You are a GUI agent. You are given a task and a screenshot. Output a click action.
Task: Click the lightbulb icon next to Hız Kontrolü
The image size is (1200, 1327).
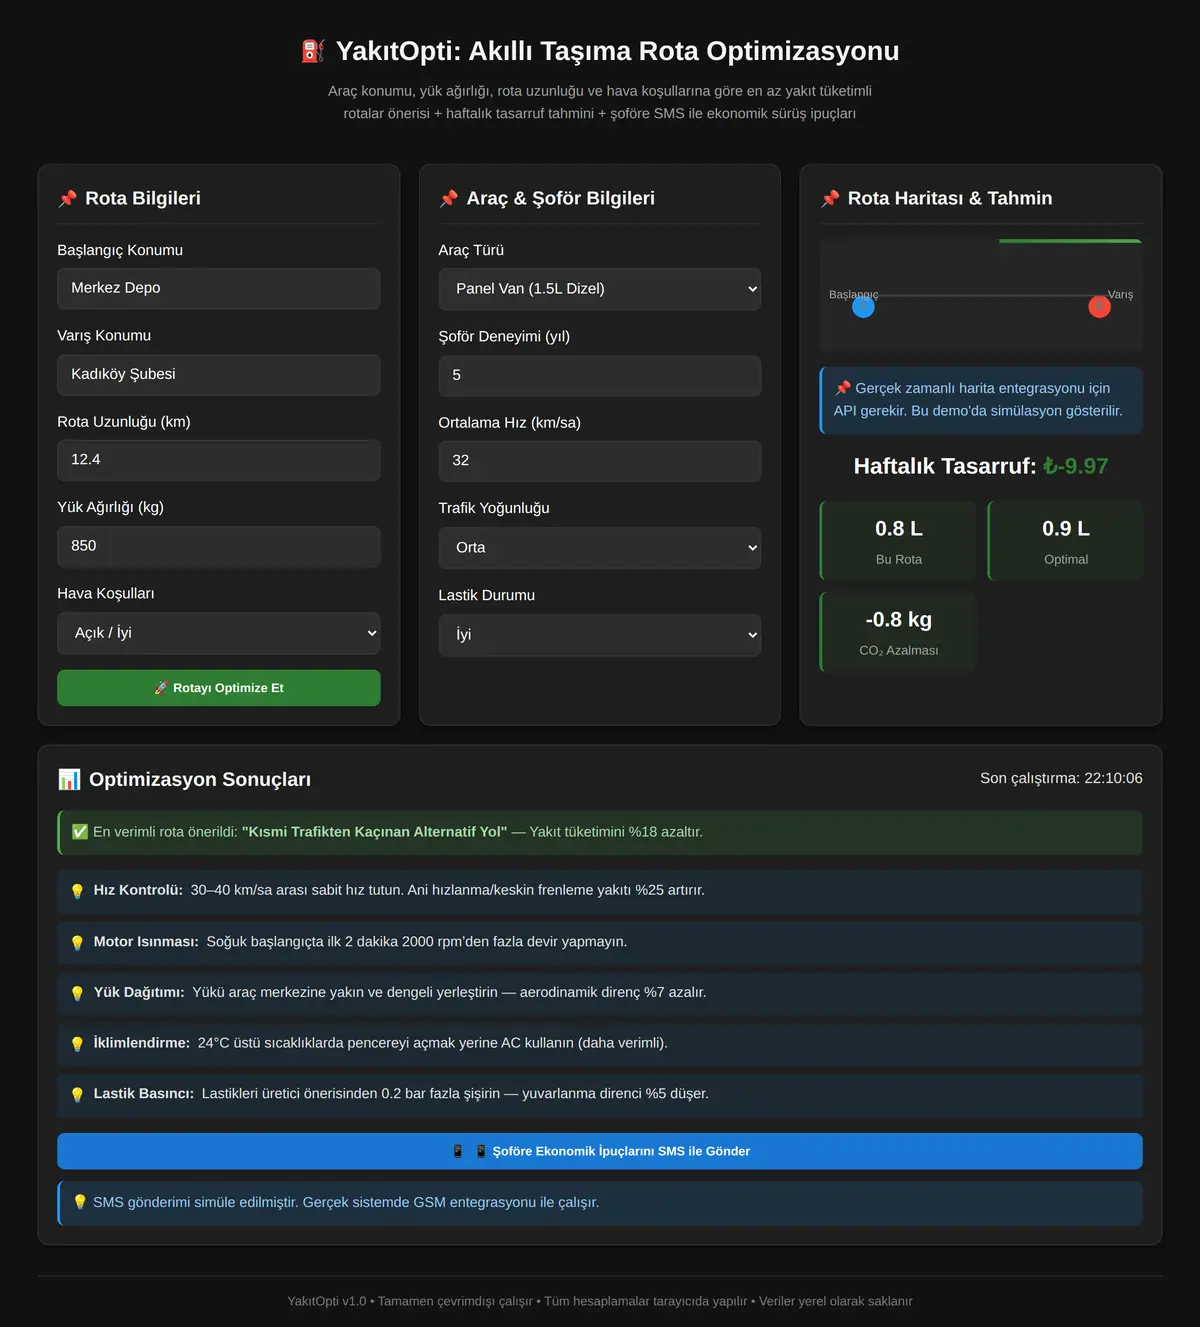click(77, 891)
